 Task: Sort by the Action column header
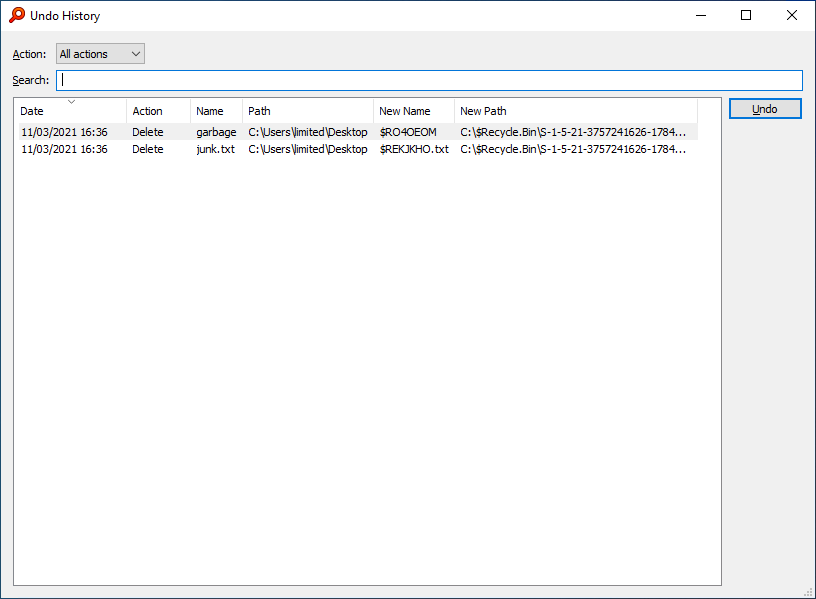159,111
